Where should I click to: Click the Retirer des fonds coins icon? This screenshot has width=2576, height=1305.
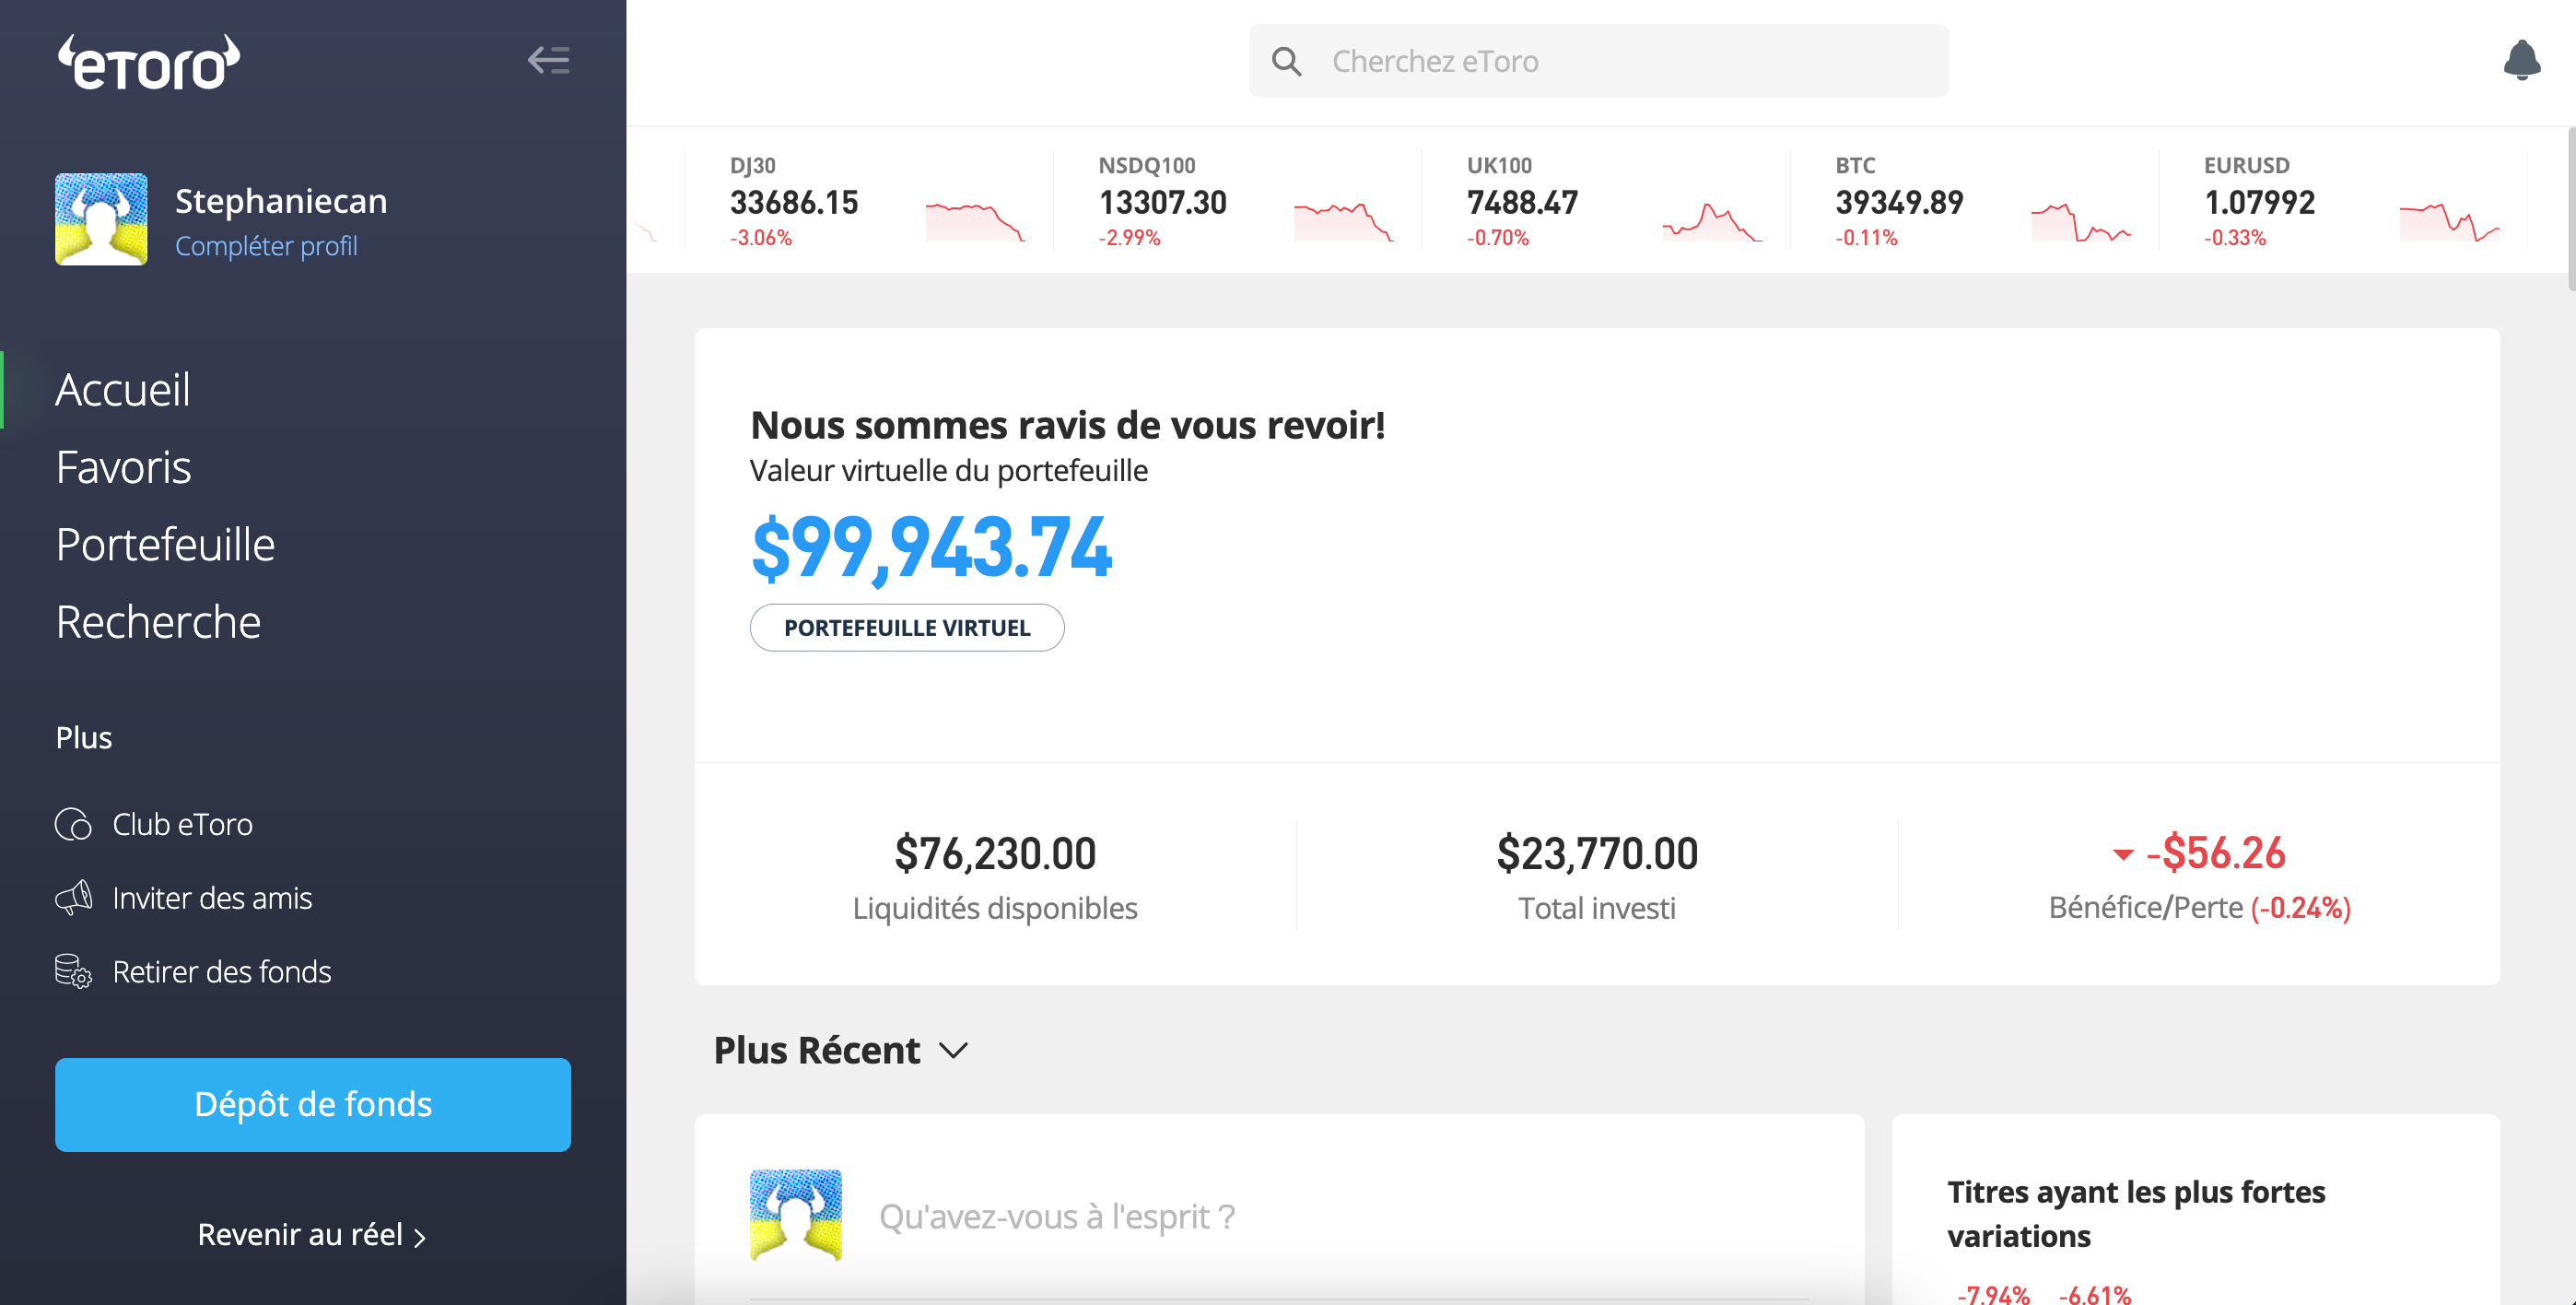[73, 970]
